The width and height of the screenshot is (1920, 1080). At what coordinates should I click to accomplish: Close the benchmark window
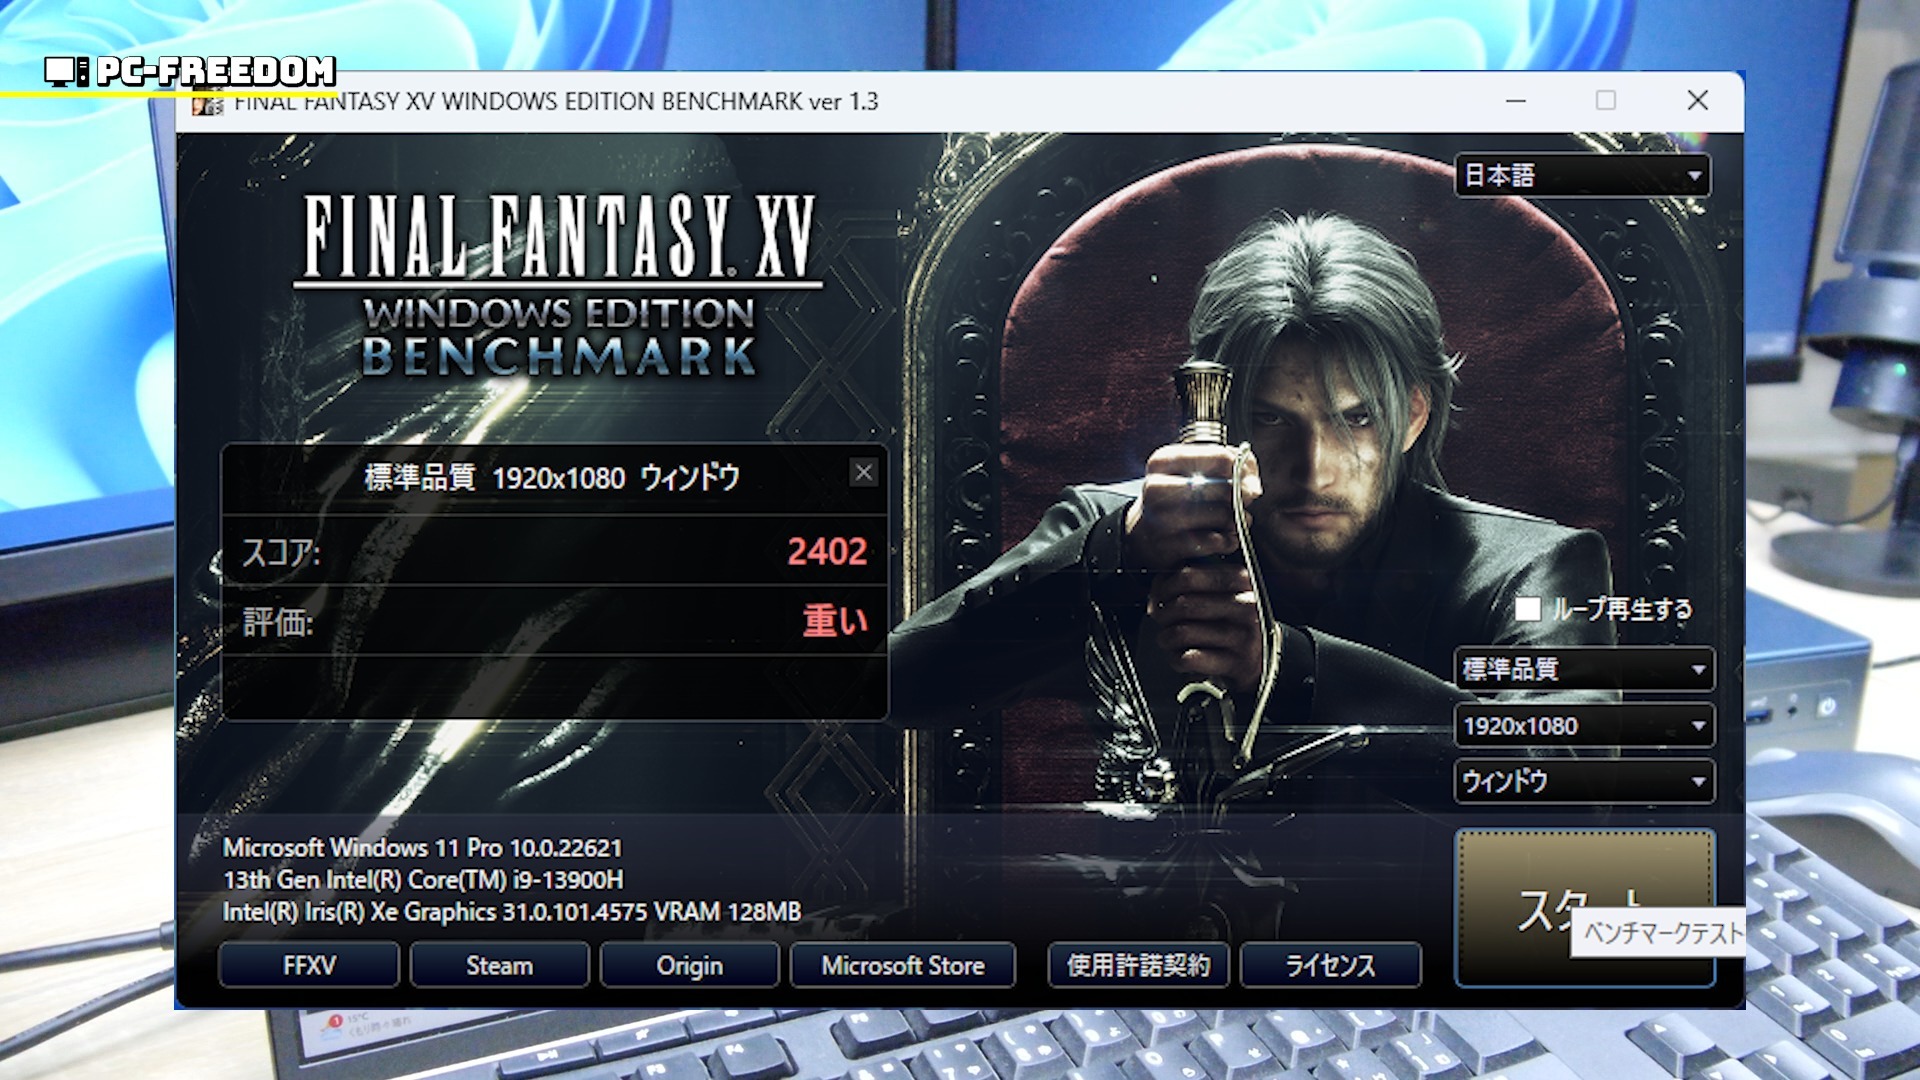[x=1697, y=101]
